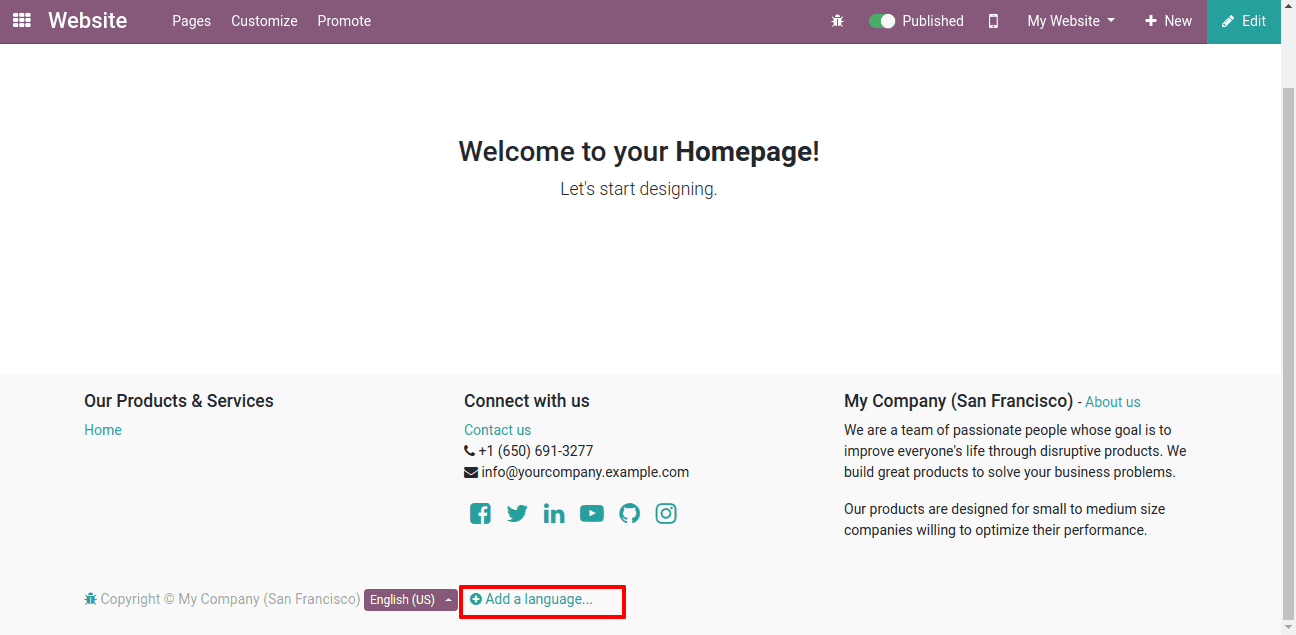Screen dimensions: 1296x635
Task: Click the Website app title
Action: pyautogui.click(x=88, y=21)
